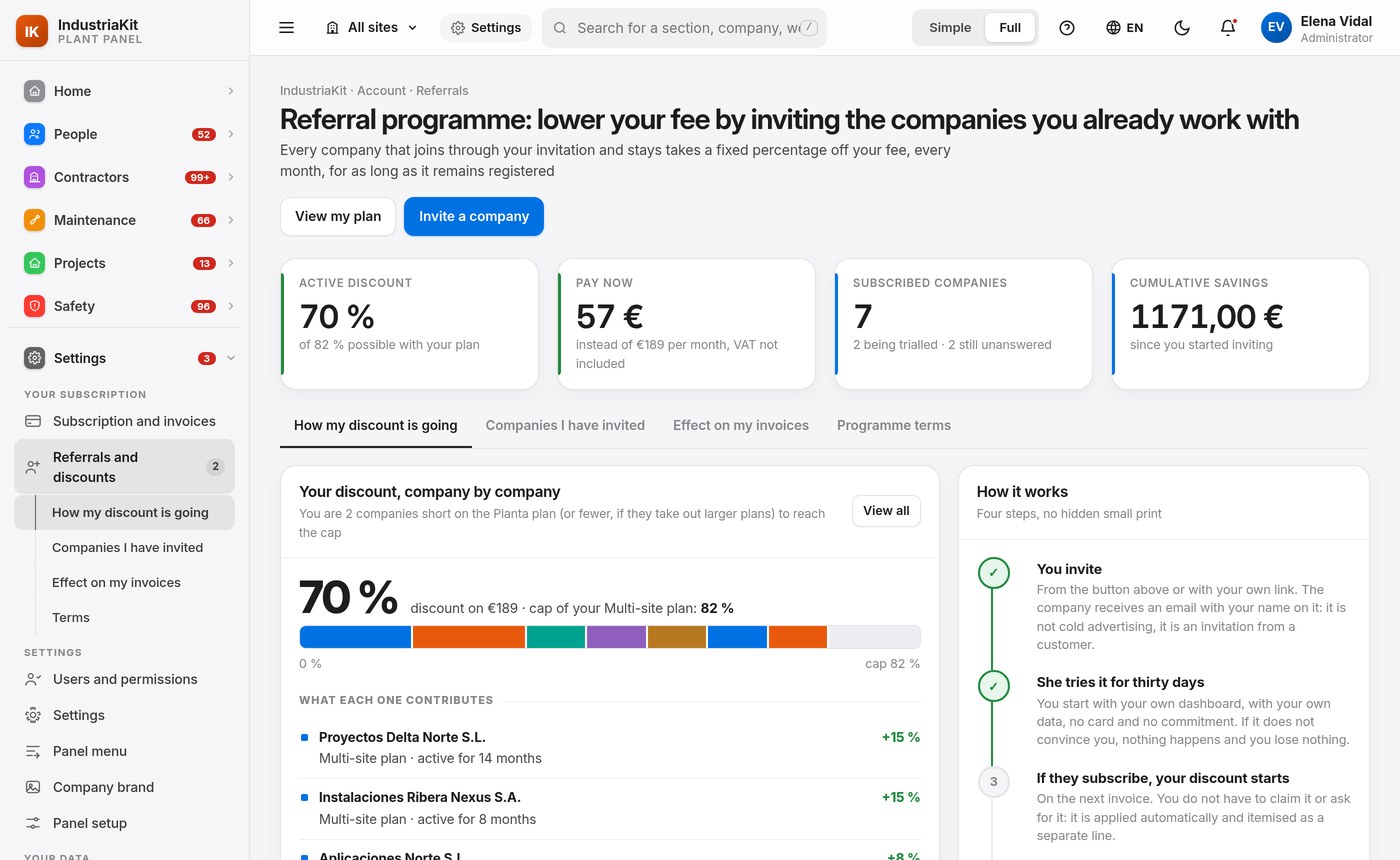
Task: Click the Panel setup sliders icon
Action: 33,823
